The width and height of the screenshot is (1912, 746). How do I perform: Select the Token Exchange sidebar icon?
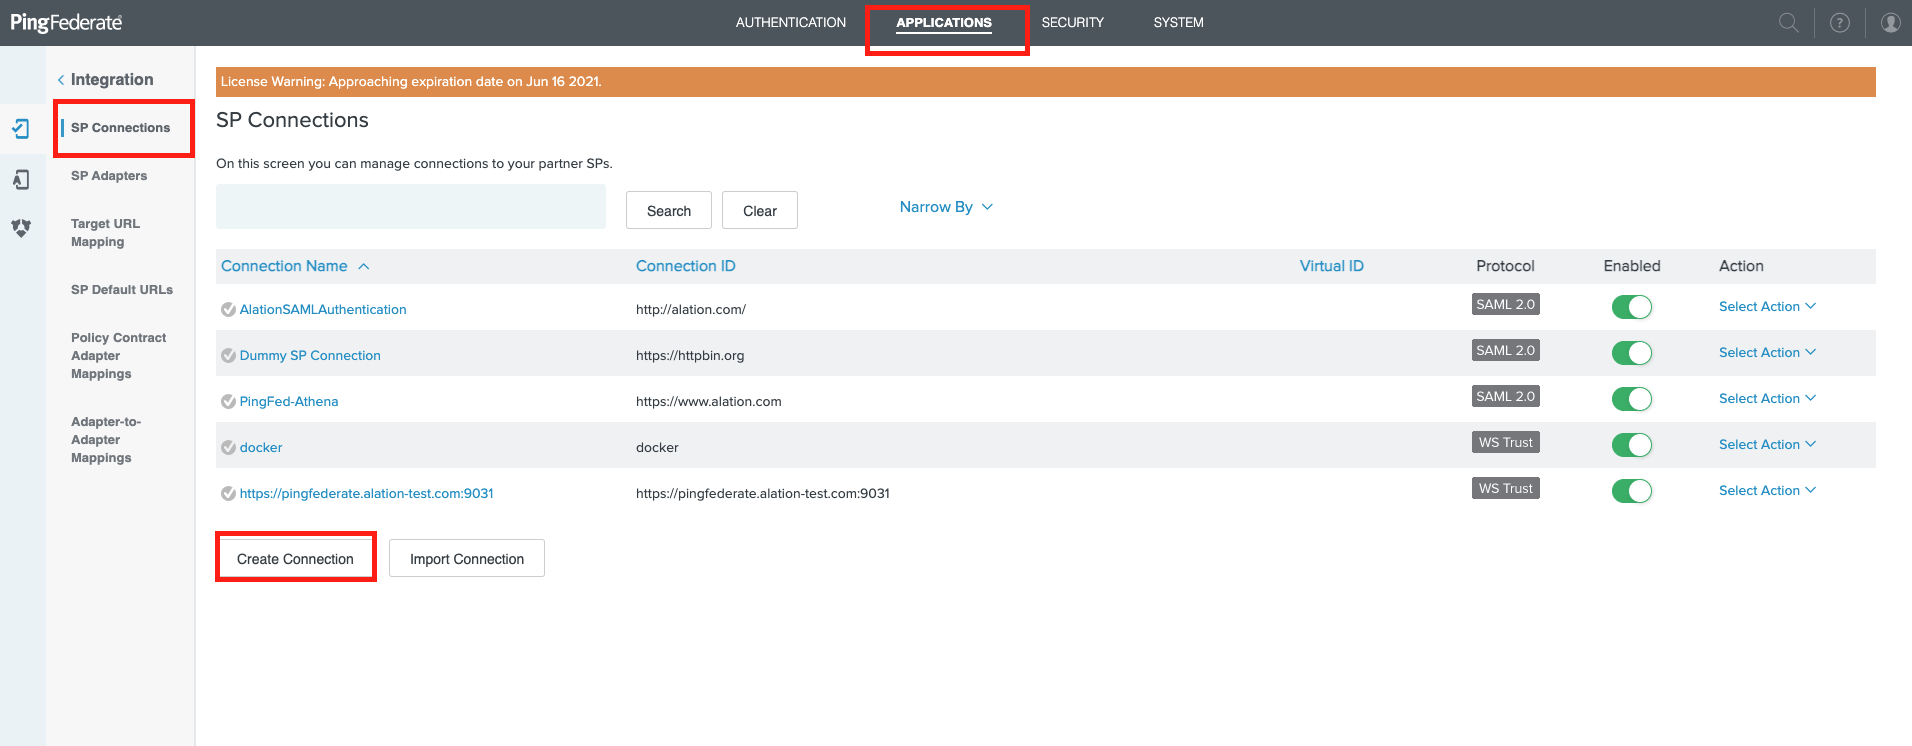pyautogui.click(x=21, y=228)
